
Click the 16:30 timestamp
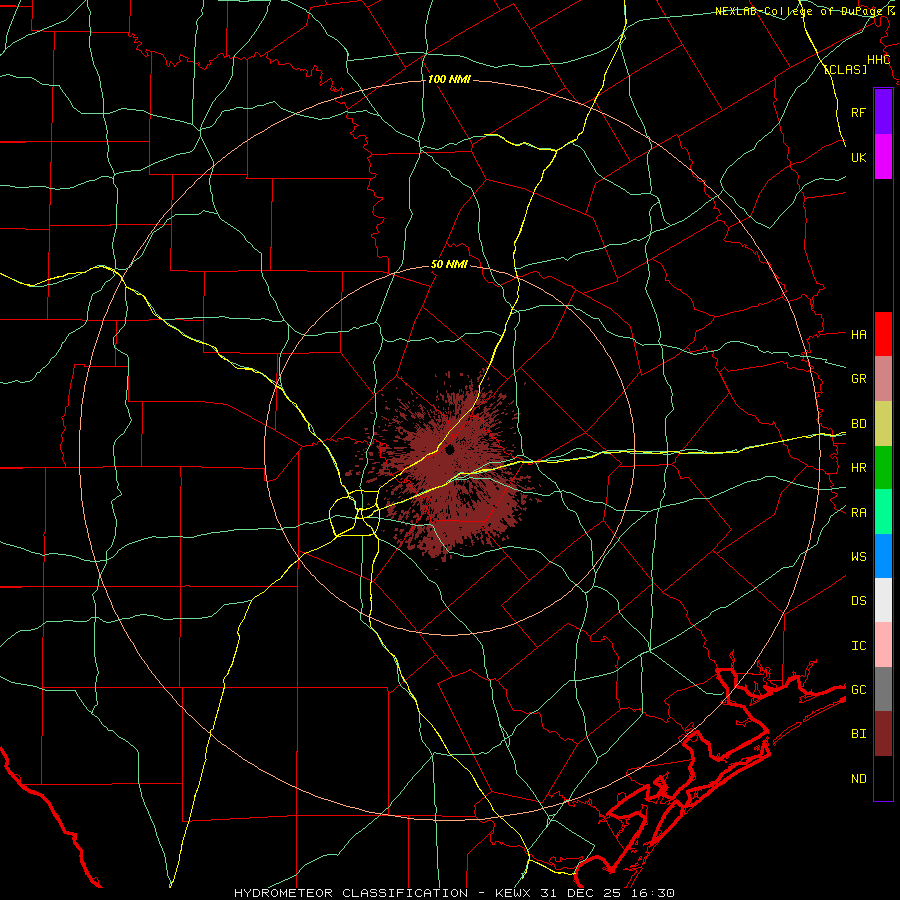pos(655,893)
